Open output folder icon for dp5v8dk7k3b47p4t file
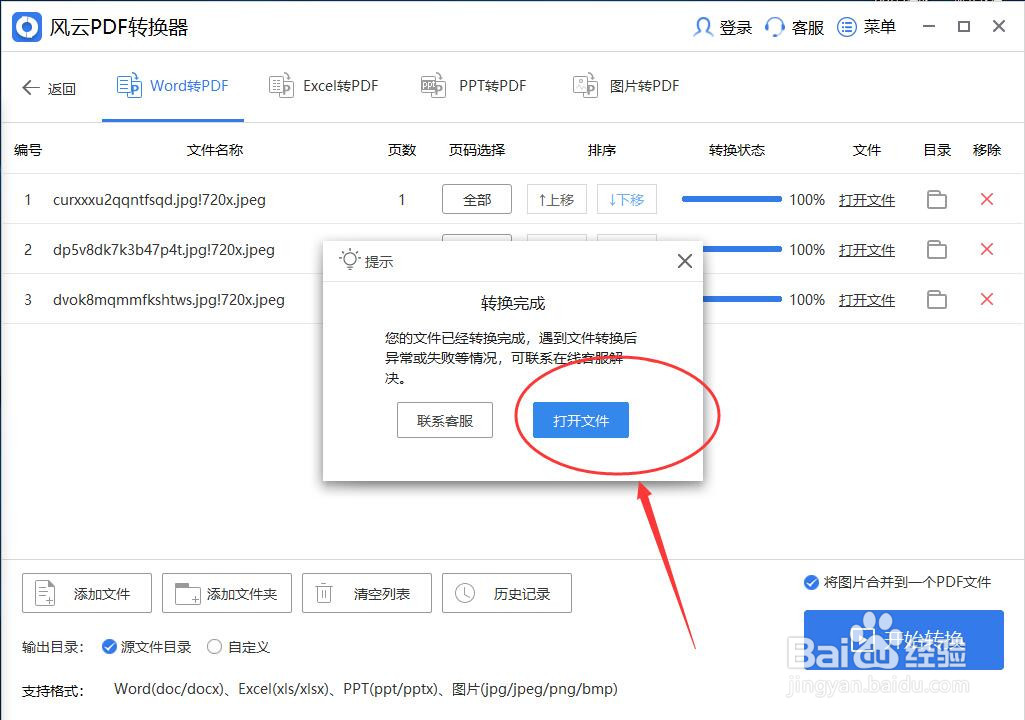The image size is (1025, 720). click(937, 249)
